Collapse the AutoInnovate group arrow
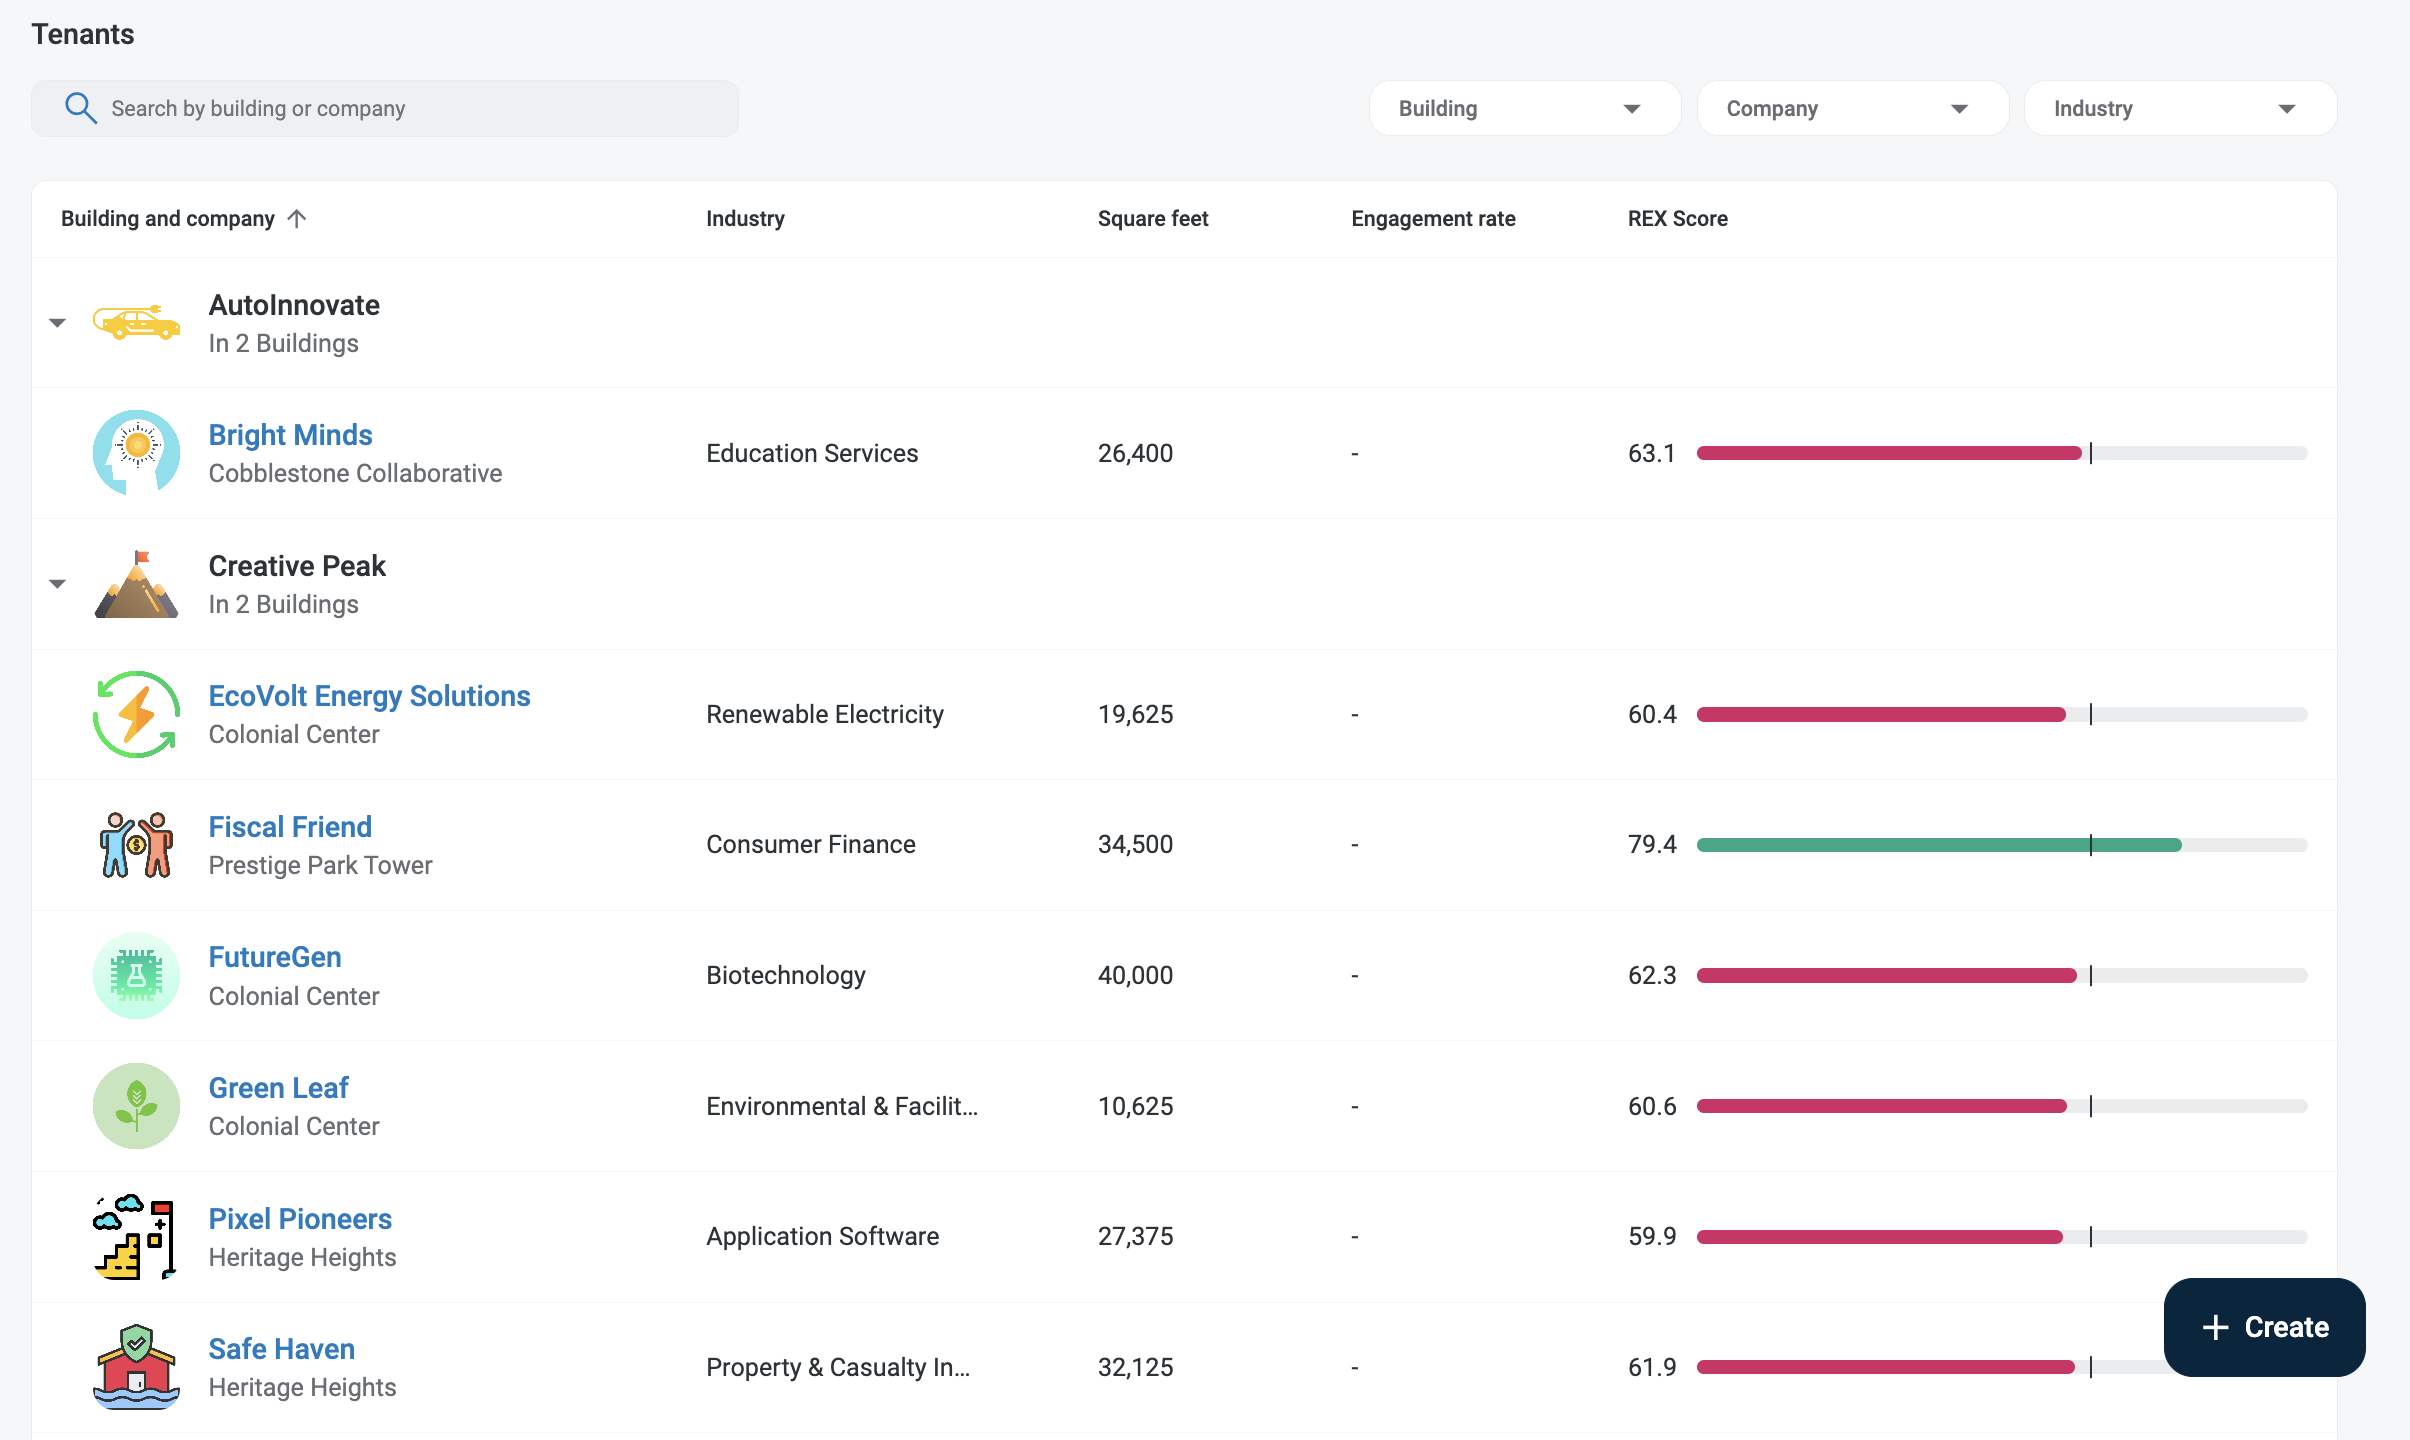This screenshot has width=2410, height=1440. [x=57, y=323]
